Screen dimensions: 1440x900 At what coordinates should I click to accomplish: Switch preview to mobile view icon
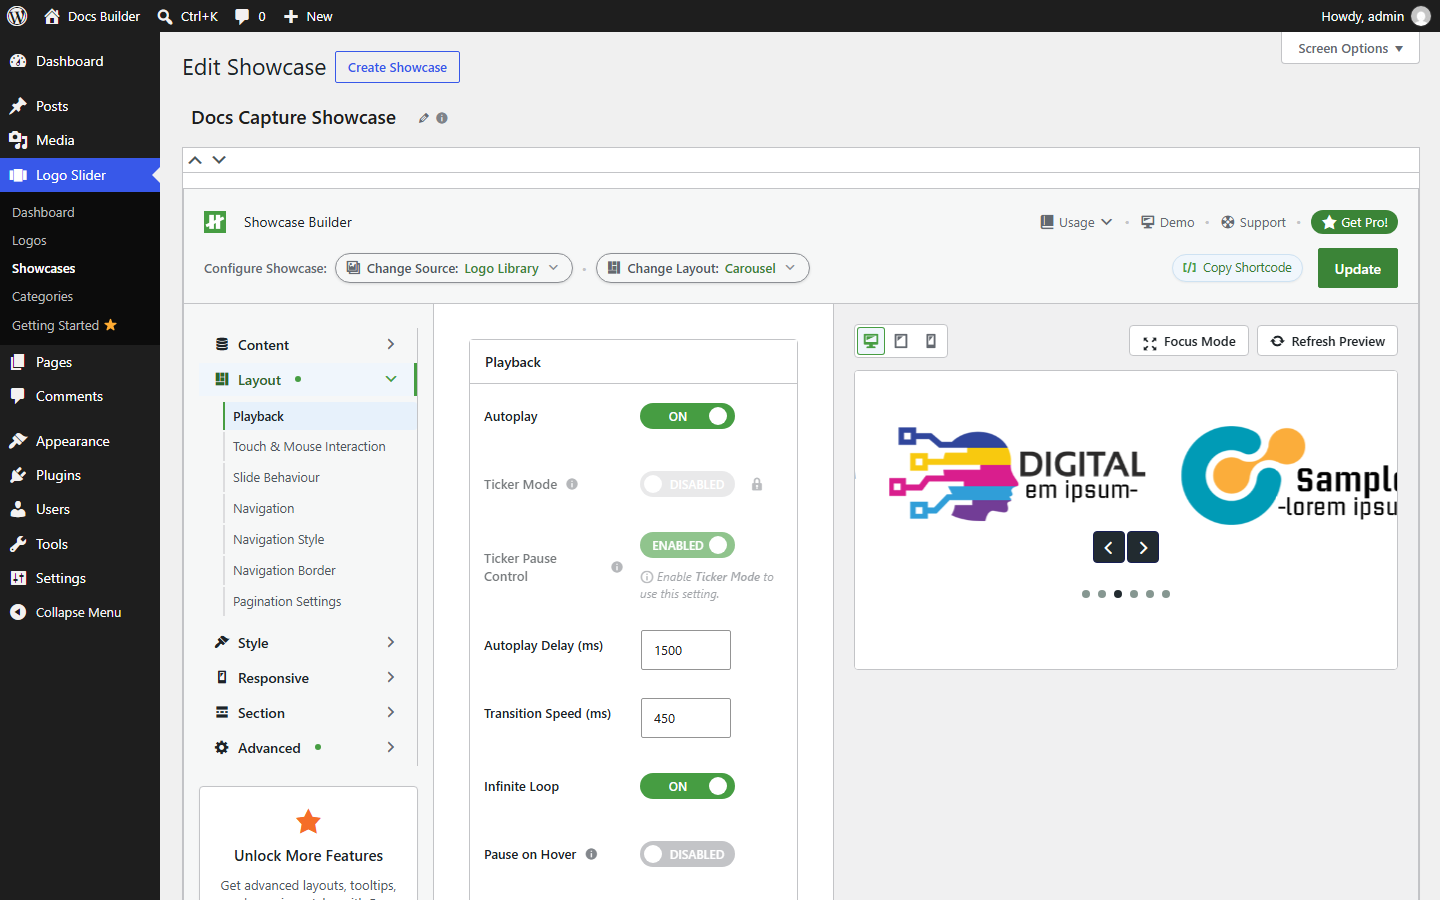(931, 341)
